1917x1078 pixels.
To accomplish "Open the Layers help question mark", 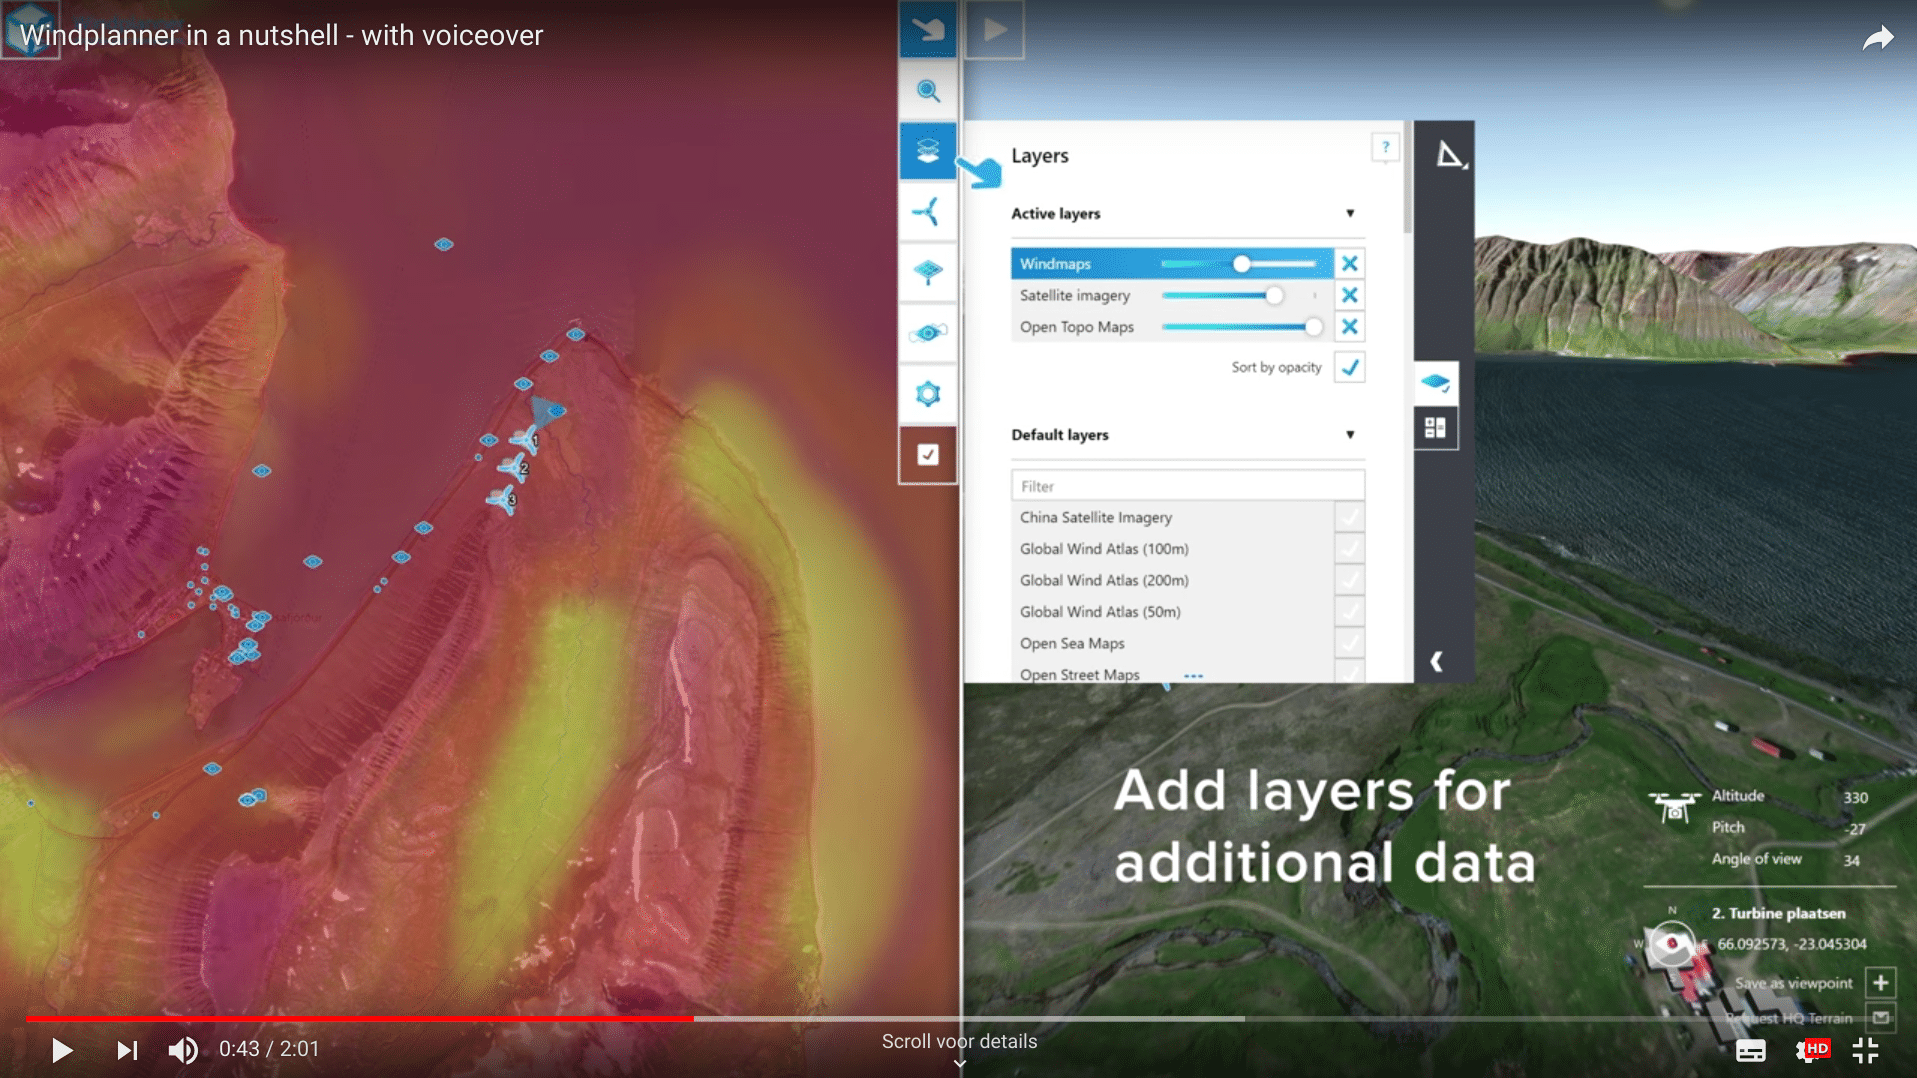I will pyautogui.click(x=1385, y=148).
